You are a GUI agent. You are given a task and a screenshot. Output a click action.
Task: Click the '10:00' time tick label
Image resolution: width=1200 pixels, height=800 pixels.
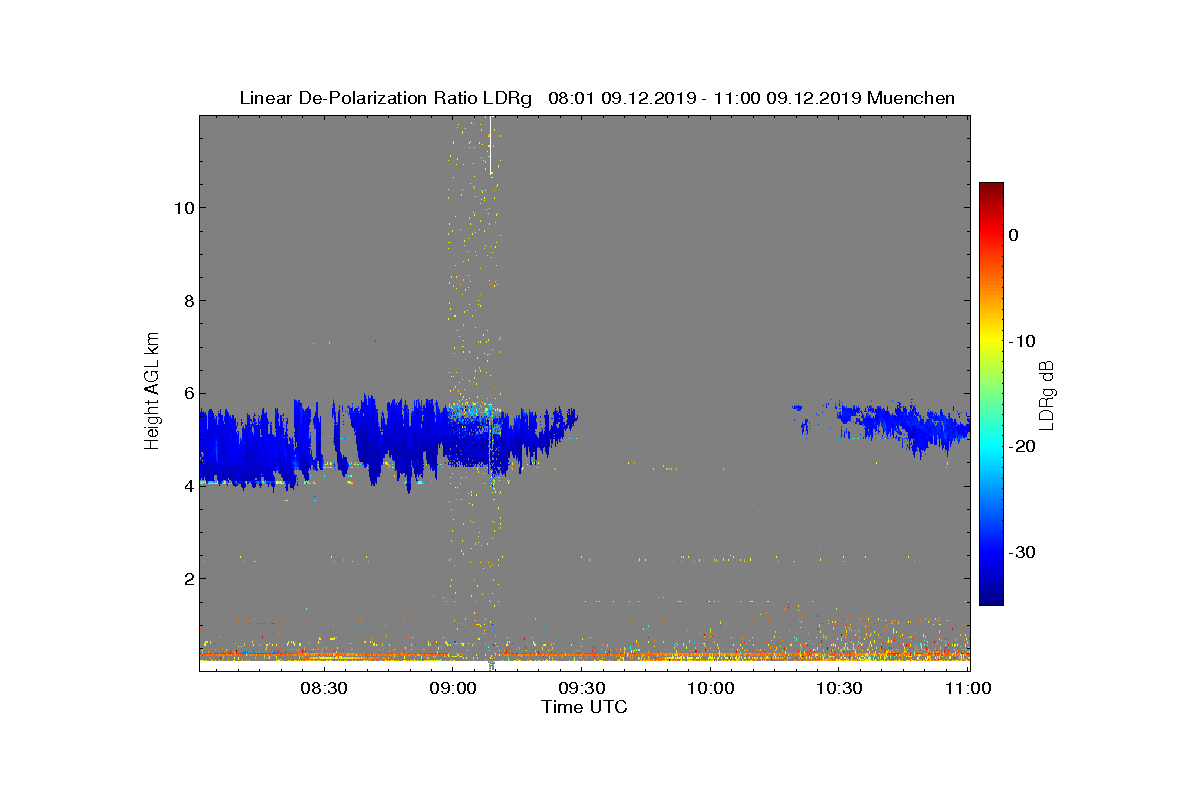tap(712, 688)
